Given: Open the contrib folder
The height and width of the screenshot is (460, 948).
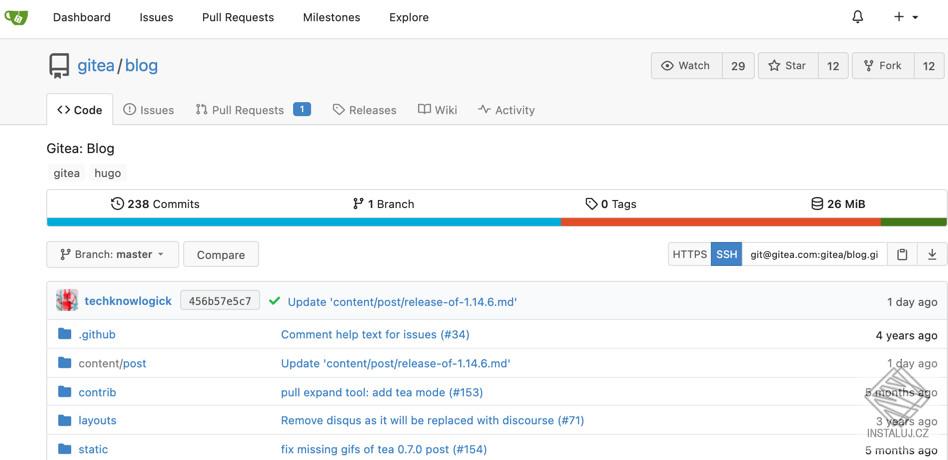Looking at the screenshot, I should [x=97, y=392].
